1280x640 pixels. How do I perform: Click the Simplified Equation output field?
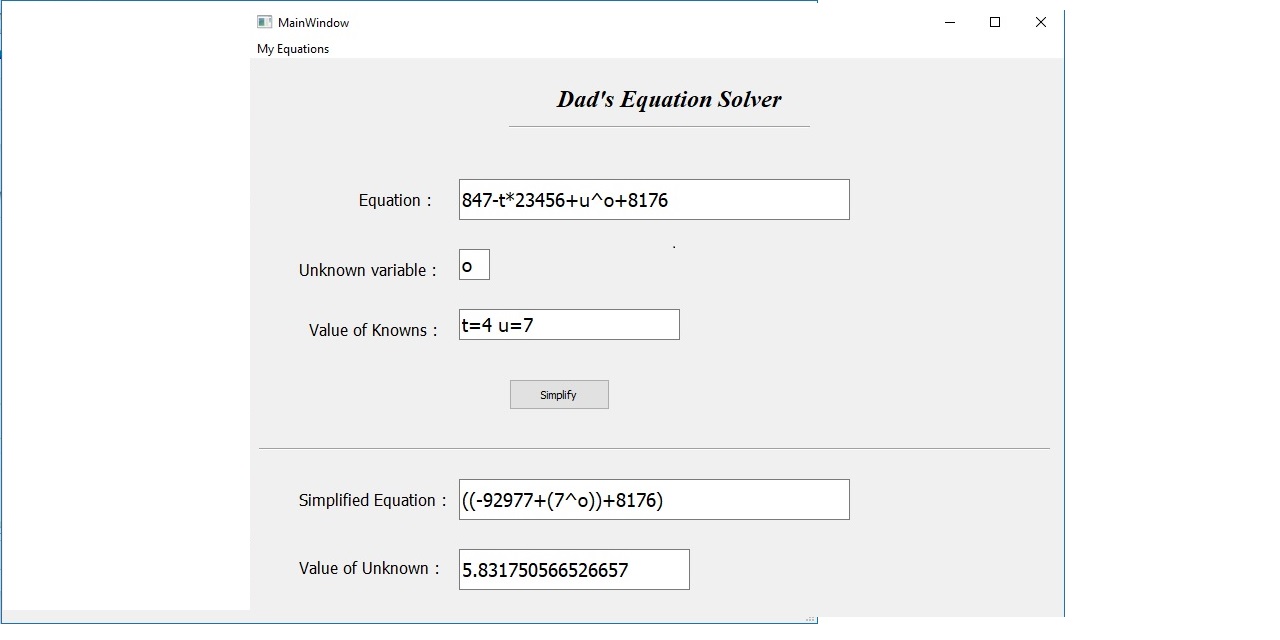click(654, 500)
